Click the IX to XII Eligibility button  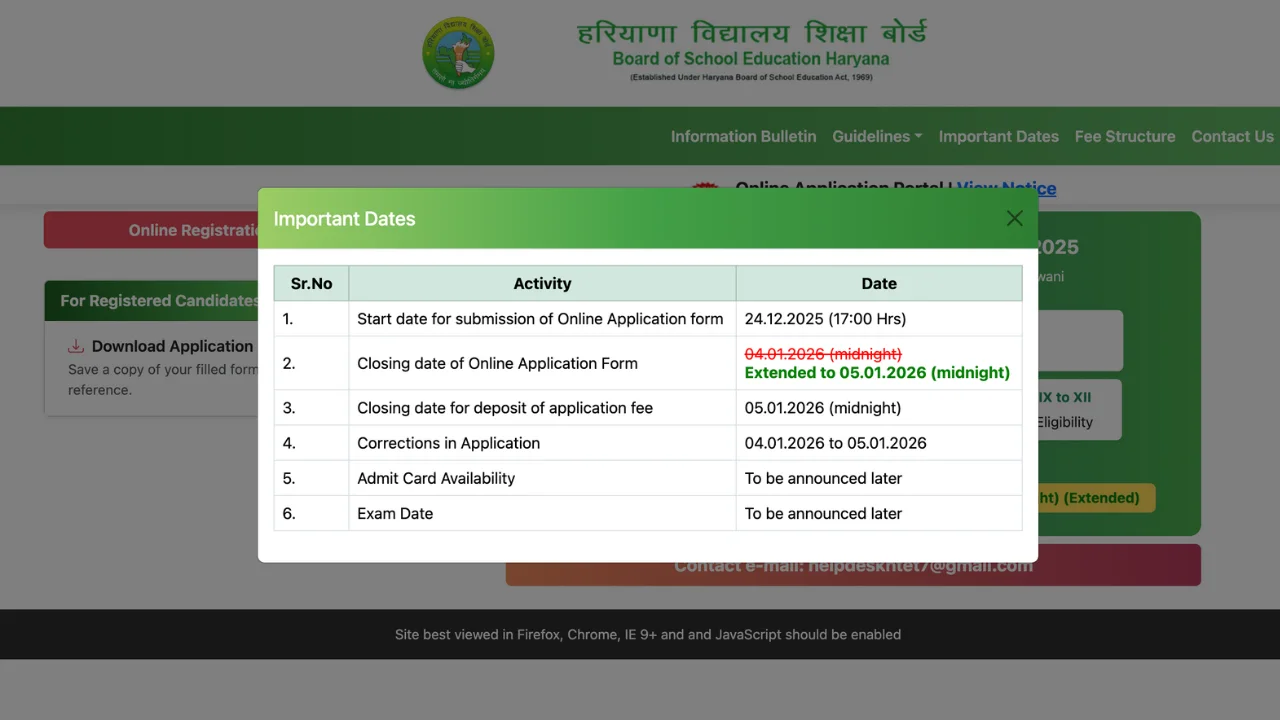point(1078,410)
